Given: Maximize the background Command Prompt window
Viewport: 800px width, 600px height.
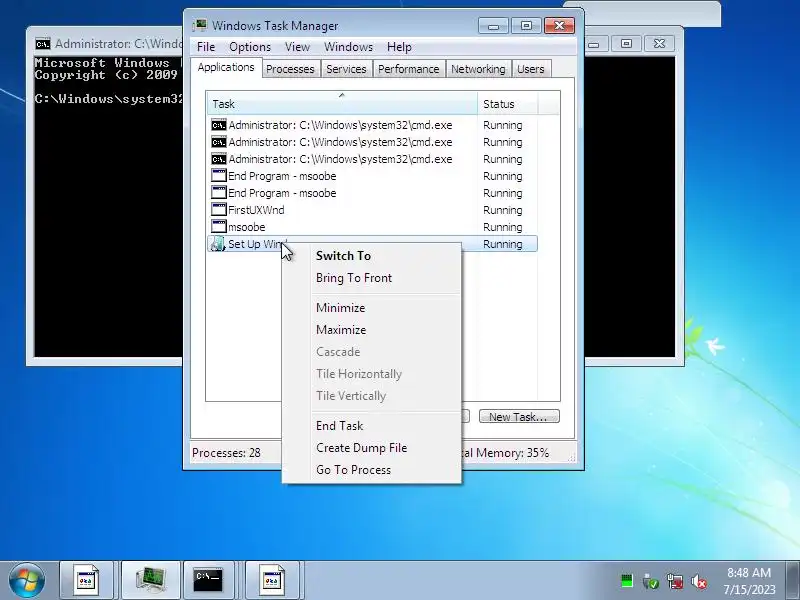Looking at the screenshot, I should point(627,43).
